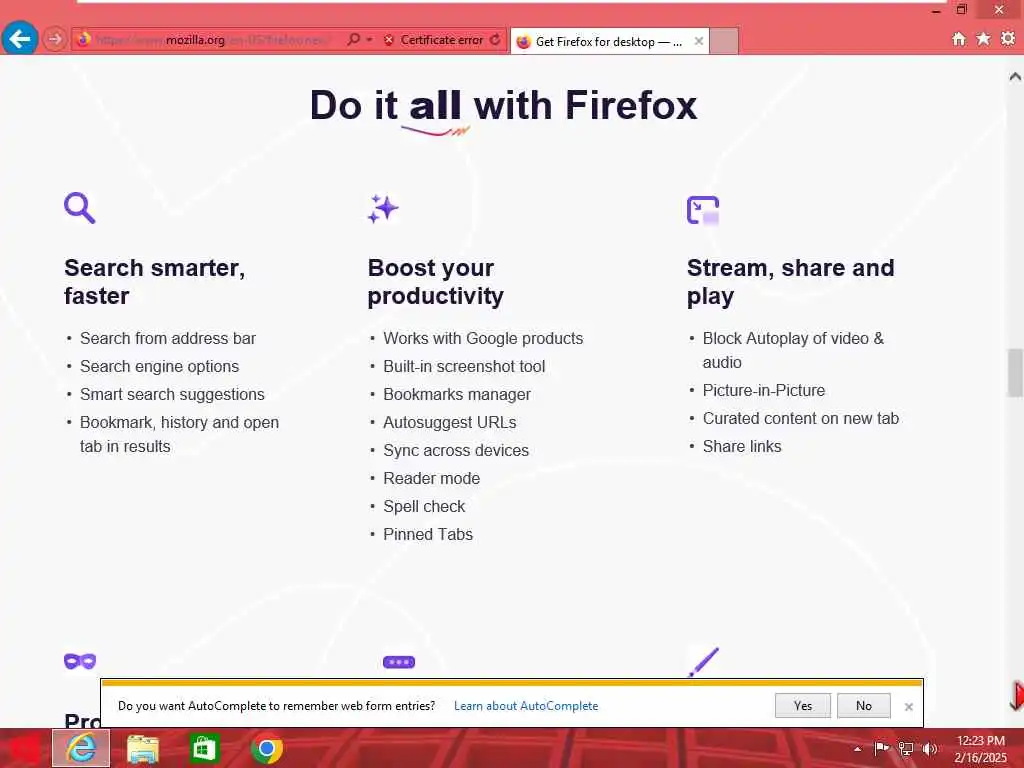The width and height of the screenshot is (1024, 768).
Task: Click the Forward navigation arrow
Action: click(55, 39)
